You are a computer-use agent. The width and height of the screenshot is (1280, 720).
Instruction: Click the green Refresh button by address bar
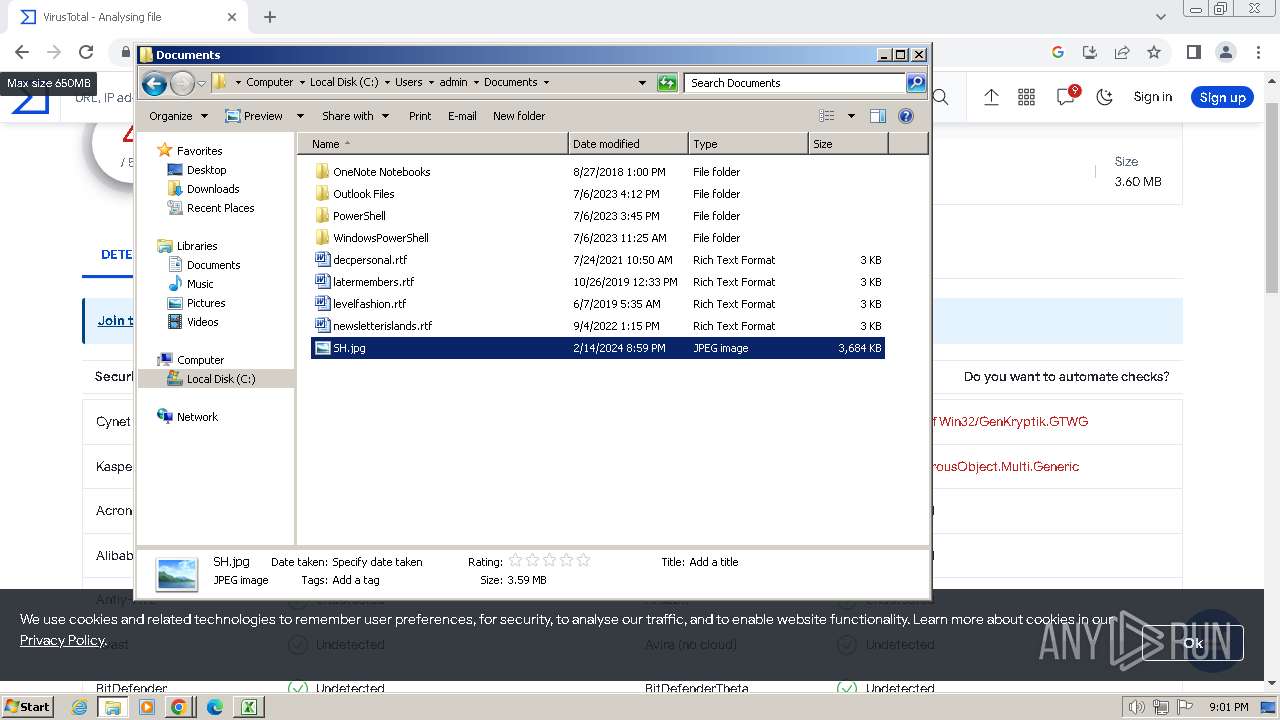coord(667,83)
